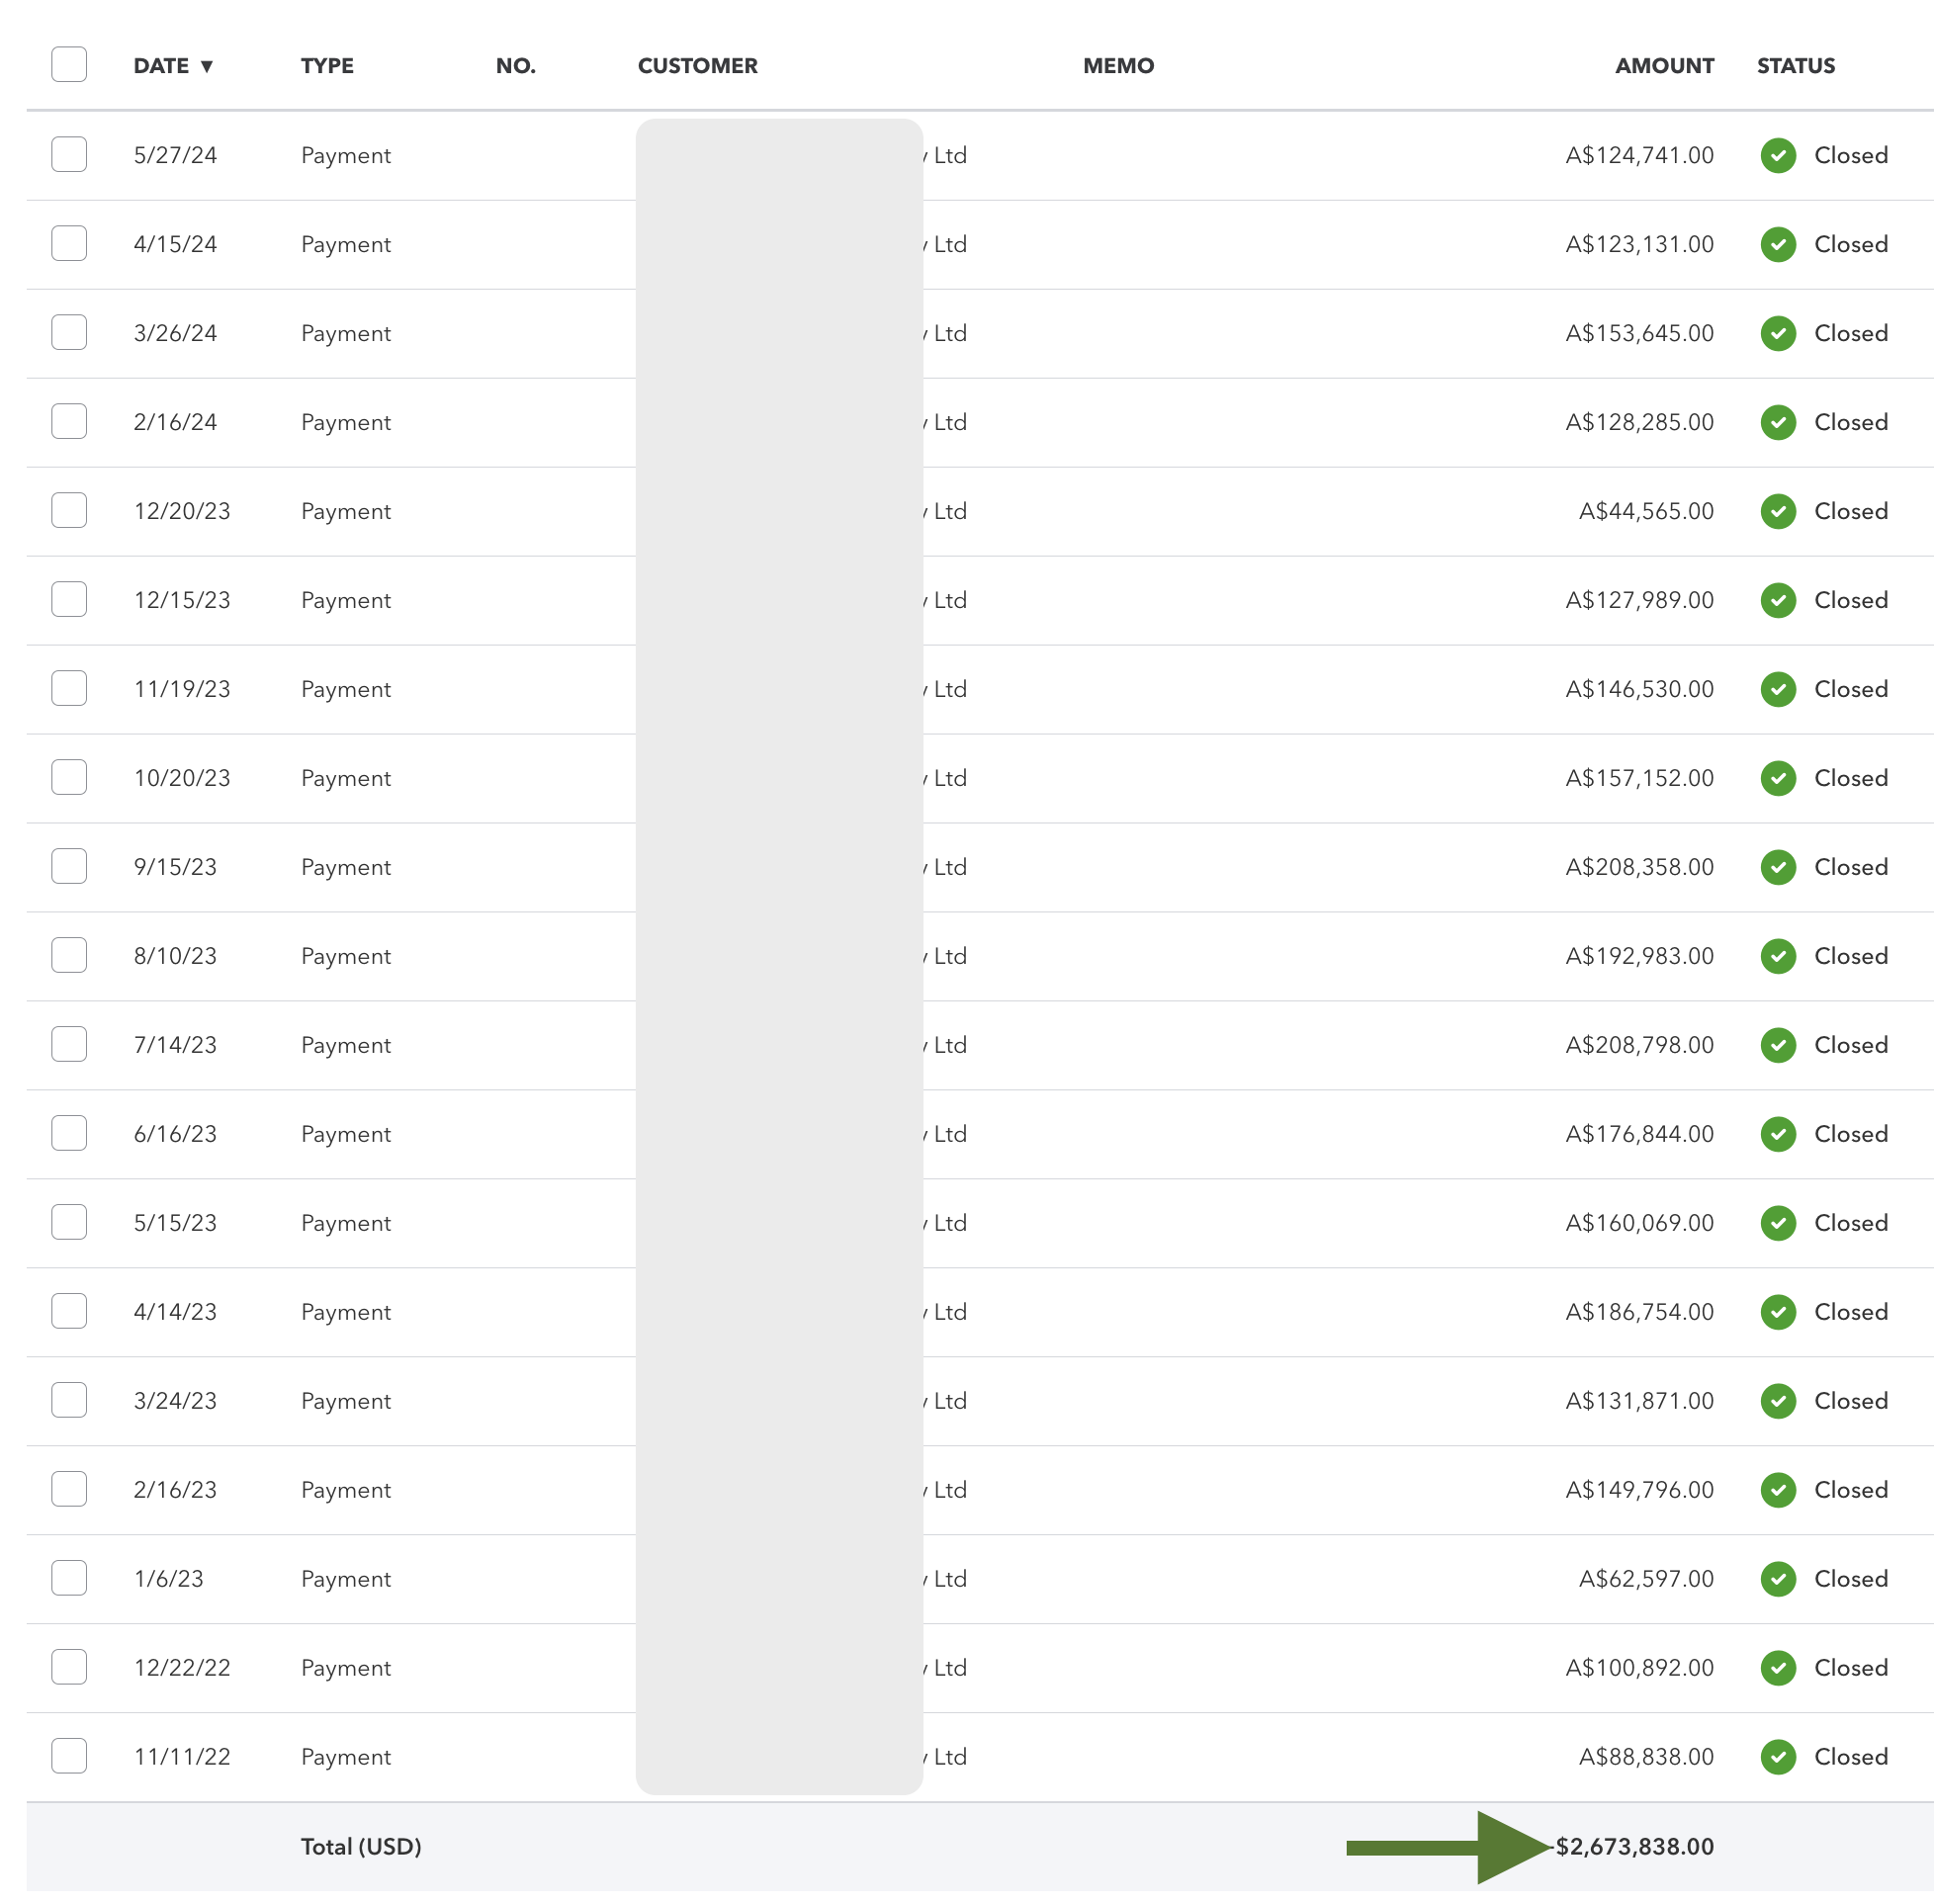1934x1904 pixels.
Task: Toggle the select-all checkbox in header
Action: click(69, 65)
